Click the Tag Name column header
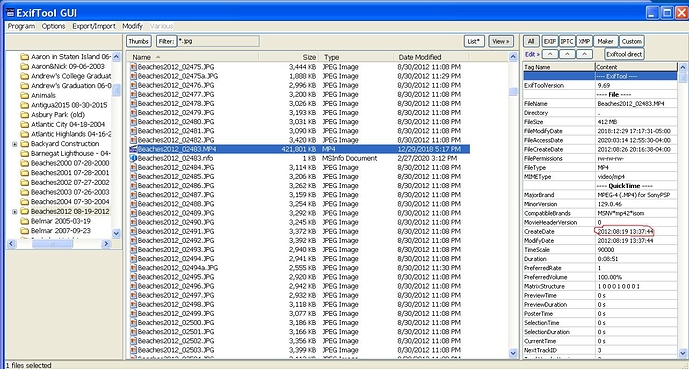The height and width of the screenshot is (369, 689). [559, 67]
